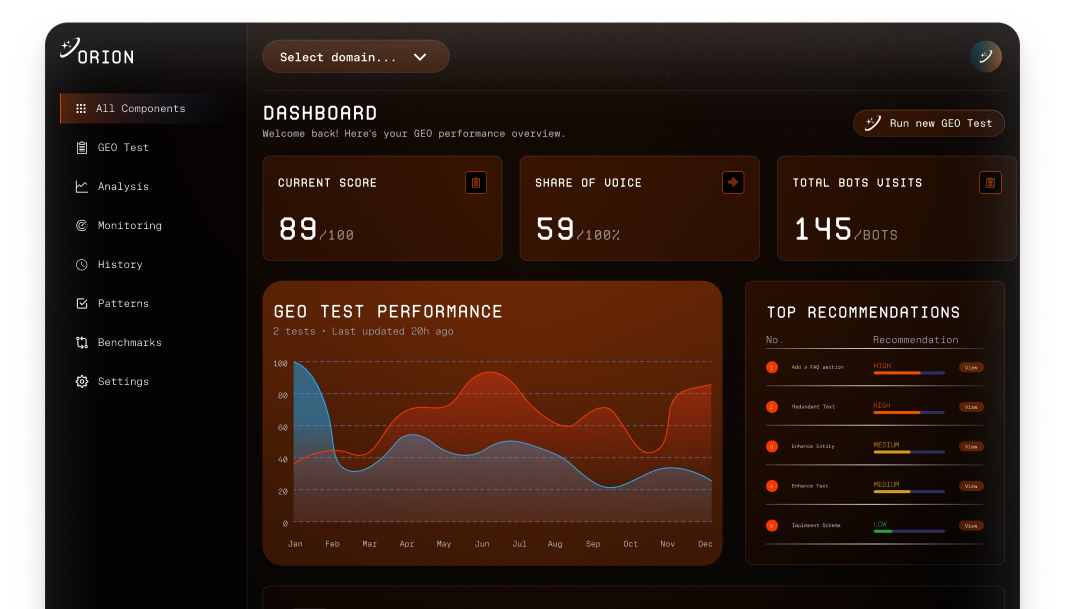Click HIGH priority bar for FAQ section
The height and width of the screenshot is (609, 1065).
[909, 373]
